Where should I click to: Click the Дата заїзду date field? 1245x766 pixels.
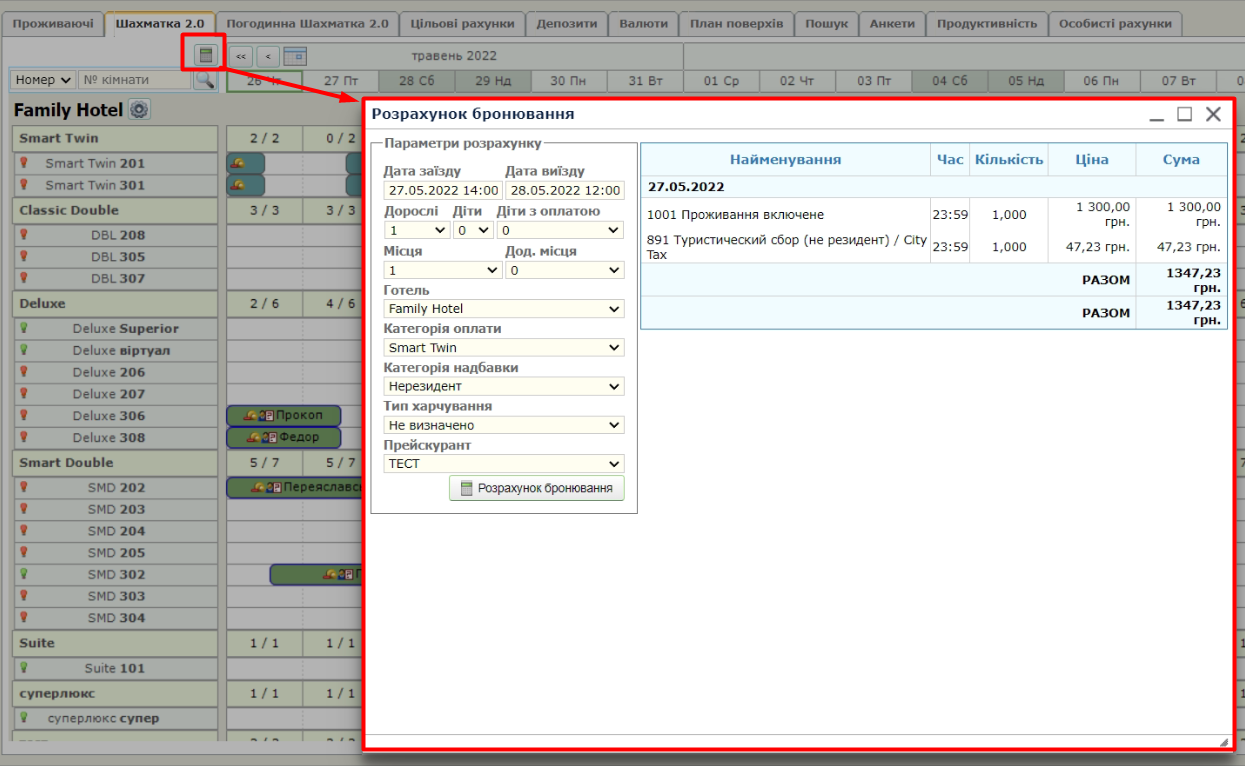coord(443,190)
